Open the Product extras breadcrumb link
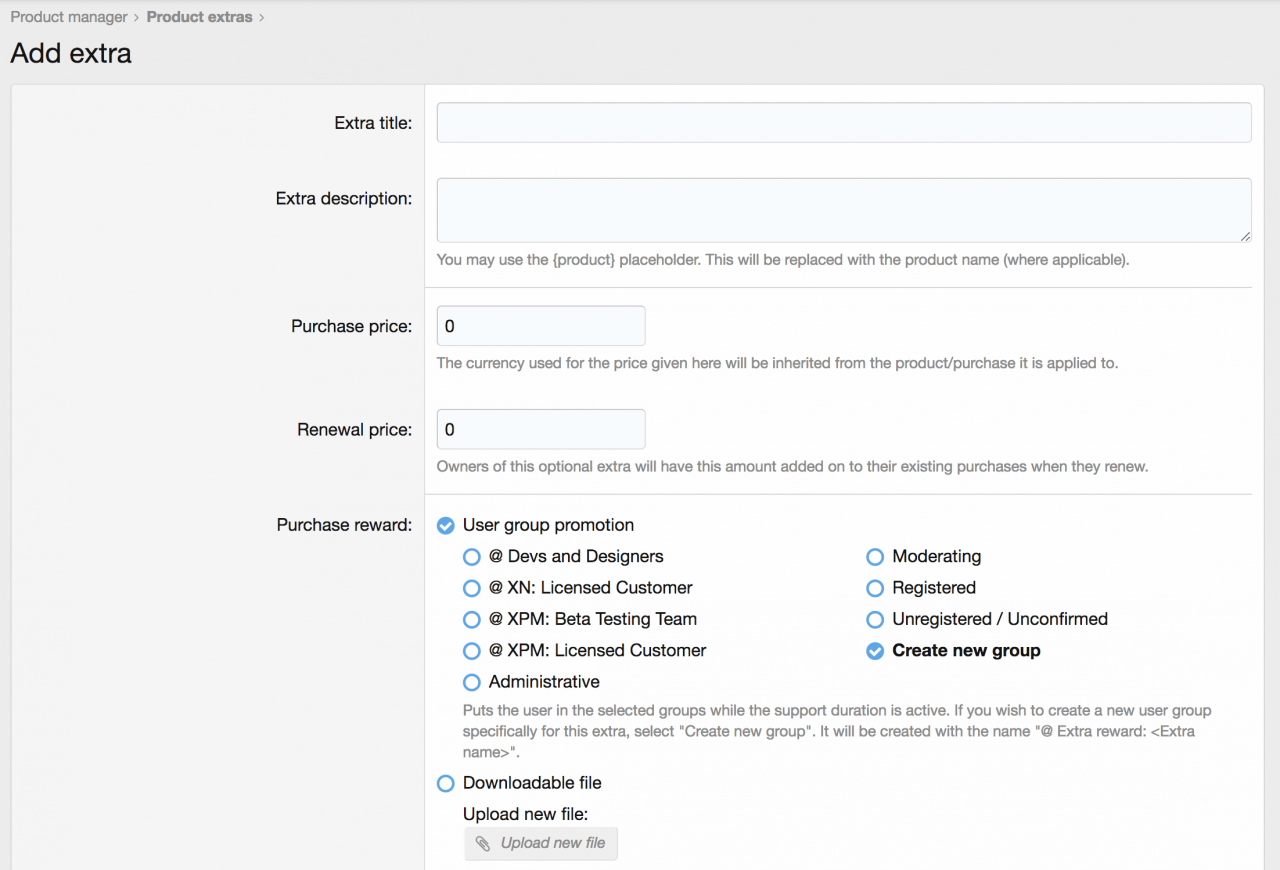Screen dimensions: 1280x870 199,17
